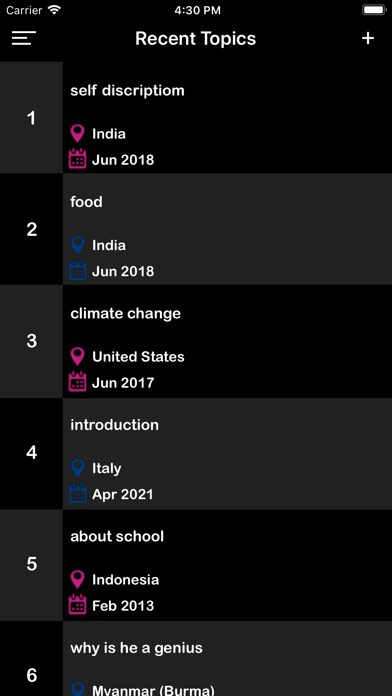Click the number 3 rank cell
This screenshot has width=392, height=696.
[31, 341]
